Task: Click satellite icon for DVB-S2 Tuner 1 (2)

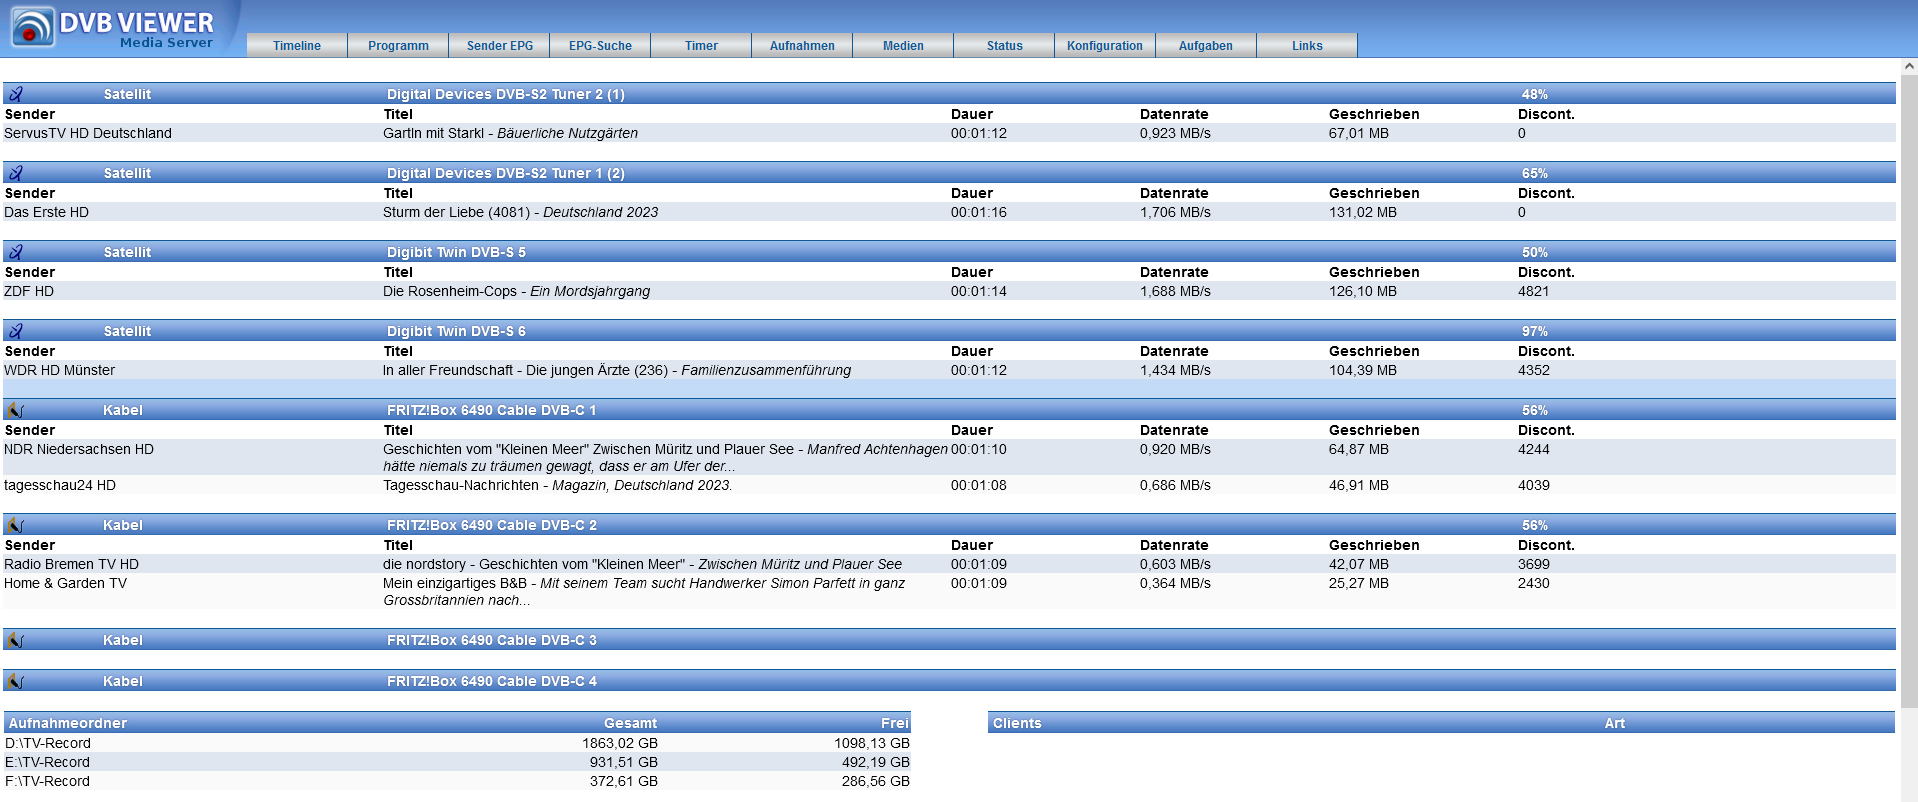Action: 16,173
